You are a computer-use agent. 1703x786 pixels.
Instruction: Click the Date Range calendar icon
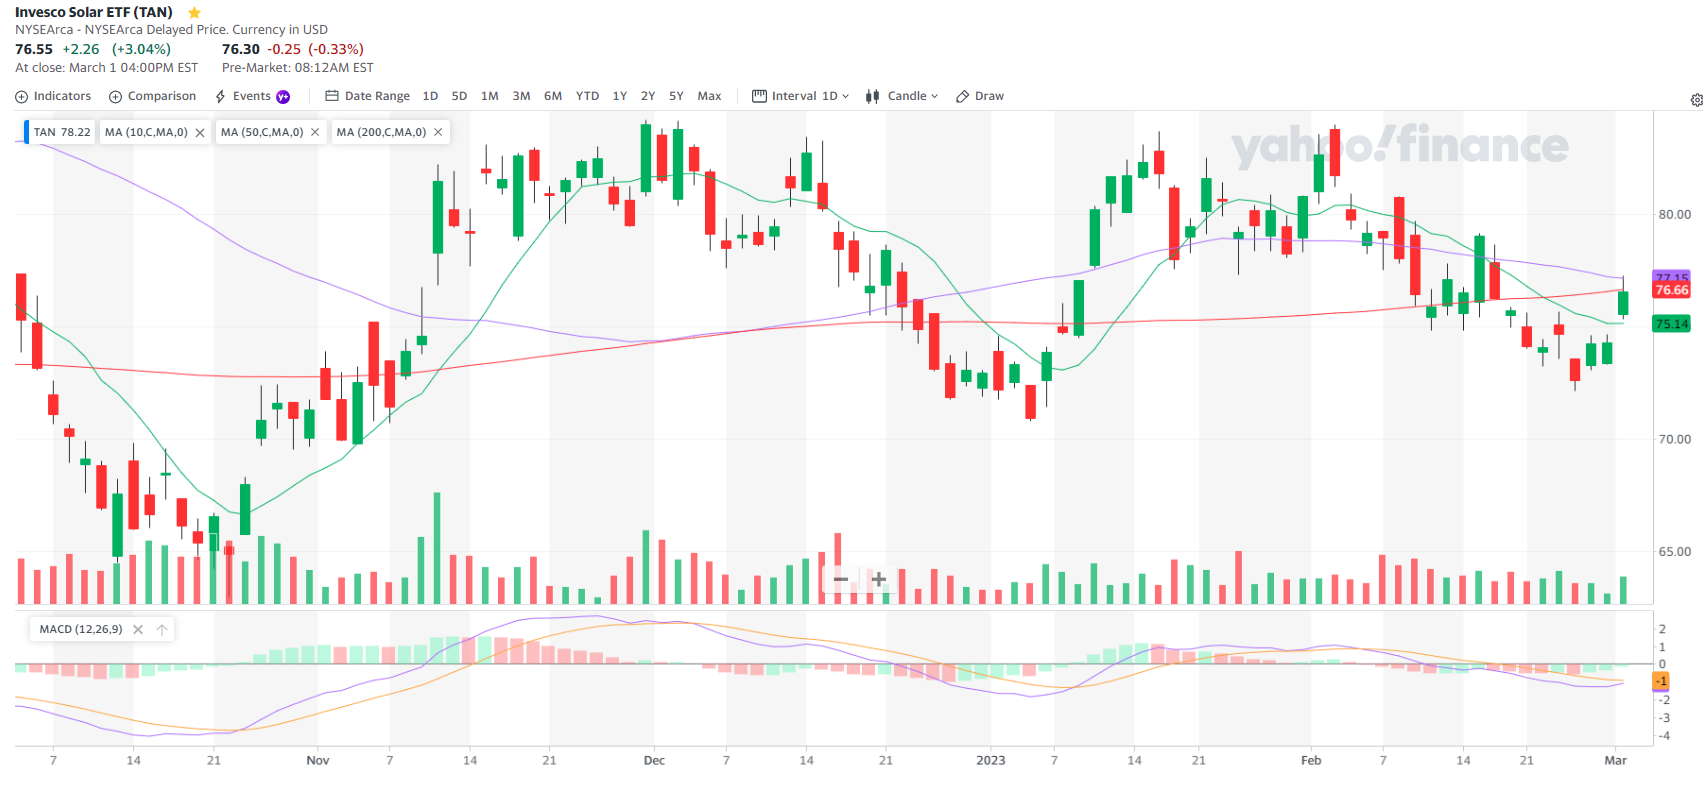click(332, 96)
